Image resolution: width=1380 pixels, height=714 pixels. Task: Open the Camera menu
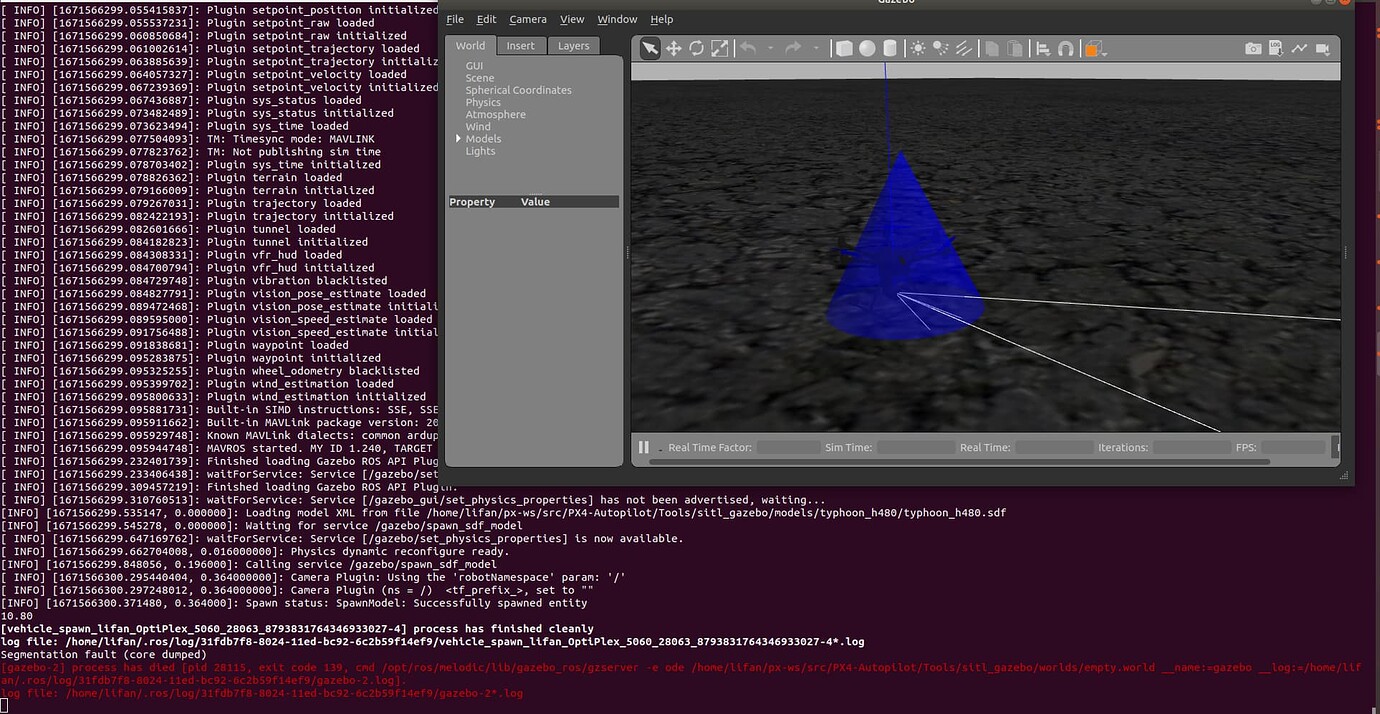[528, 19]
